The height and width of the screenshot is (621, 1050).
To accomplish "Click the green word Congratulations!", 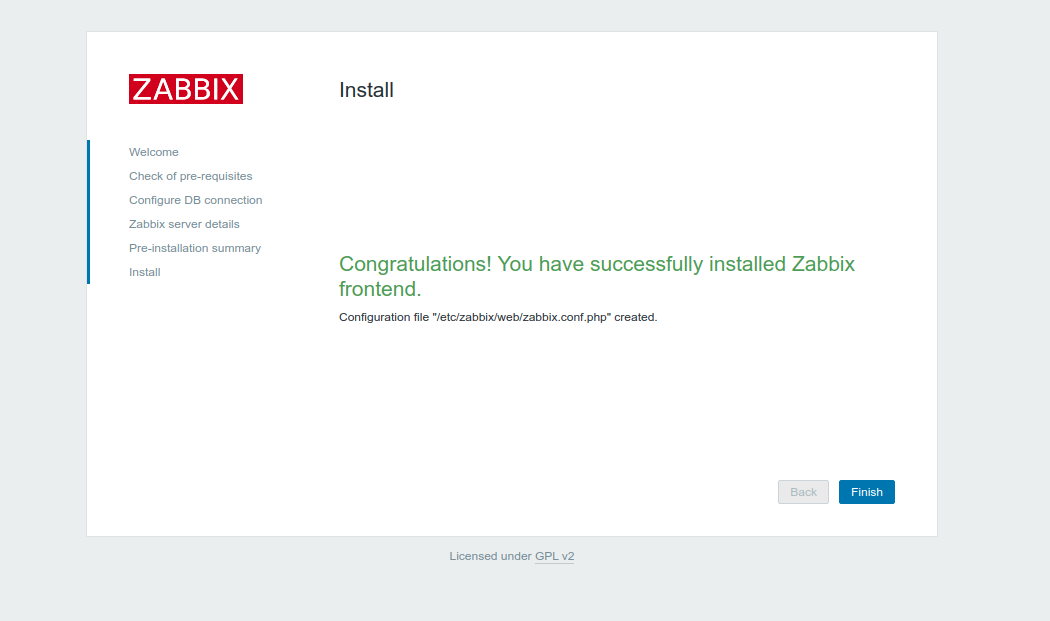I will tap(415, 265).
